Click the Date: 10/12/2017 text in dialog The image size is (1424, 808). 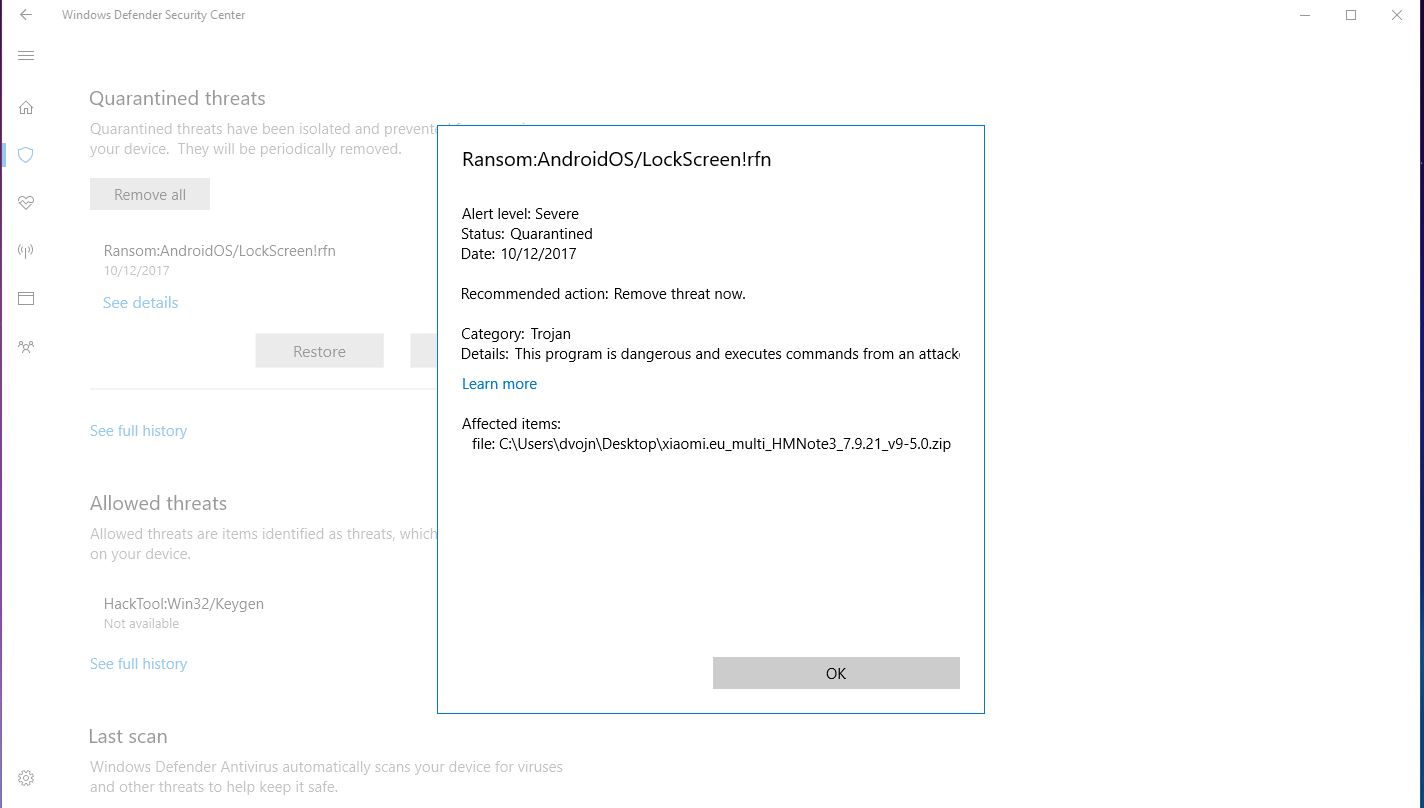[519, 254]
